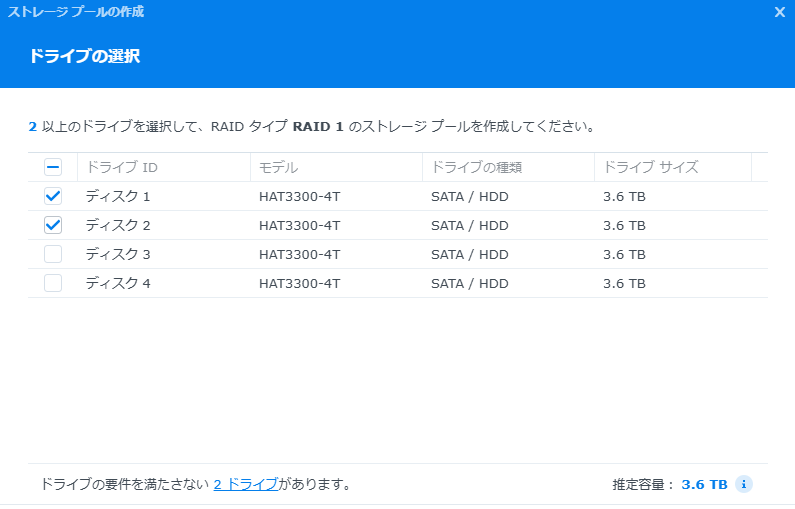Click the HAT3300-4T model cell of ディスク 1
Image resolution: width=795 pixels, height=509 pixels.
pos(299,196)
